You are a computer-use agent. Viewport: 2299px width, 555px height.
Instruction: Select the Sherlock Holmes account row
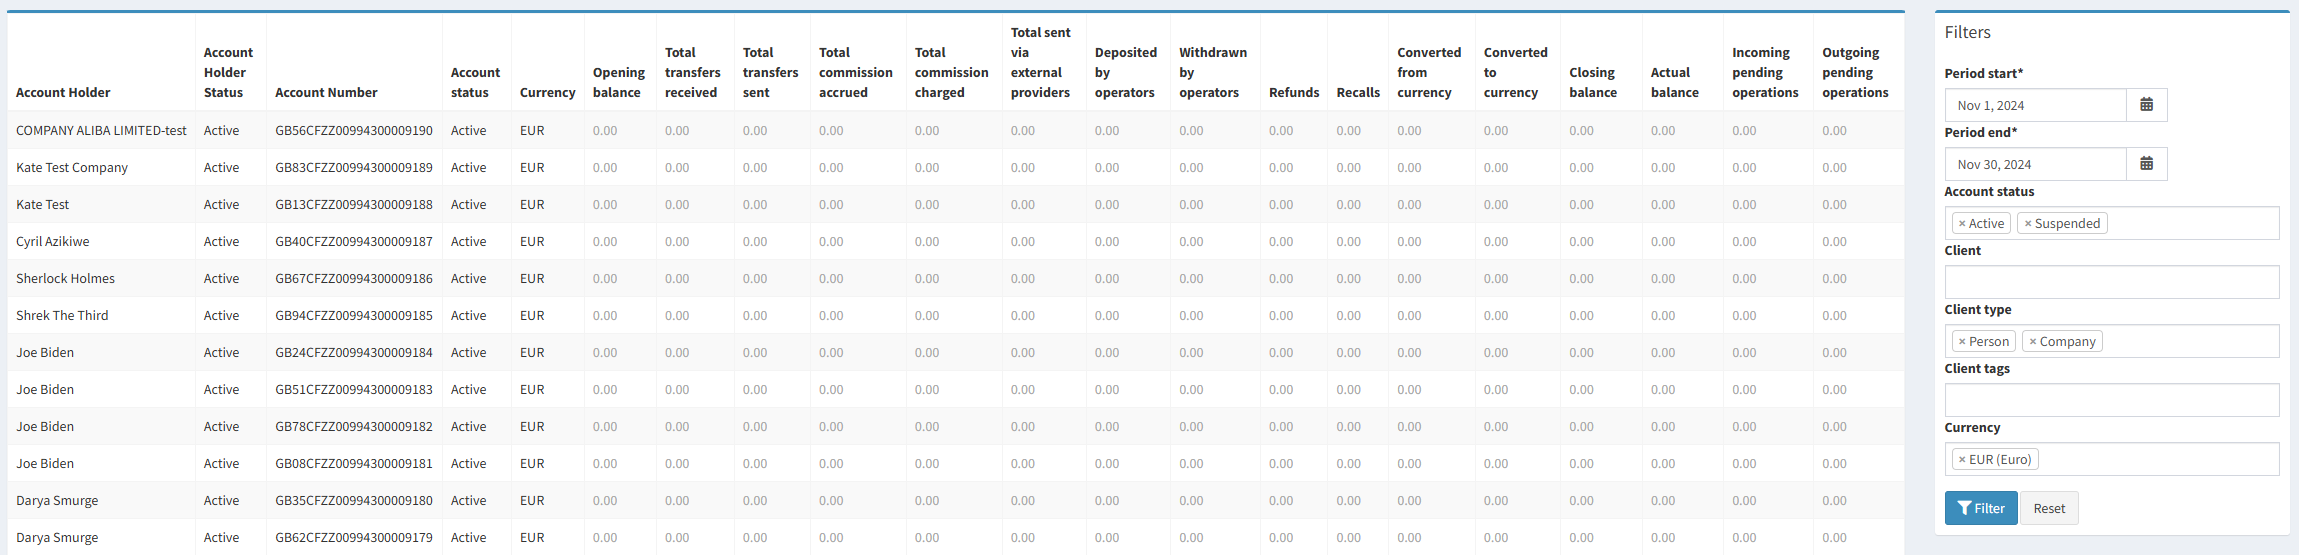coord(65,278)
